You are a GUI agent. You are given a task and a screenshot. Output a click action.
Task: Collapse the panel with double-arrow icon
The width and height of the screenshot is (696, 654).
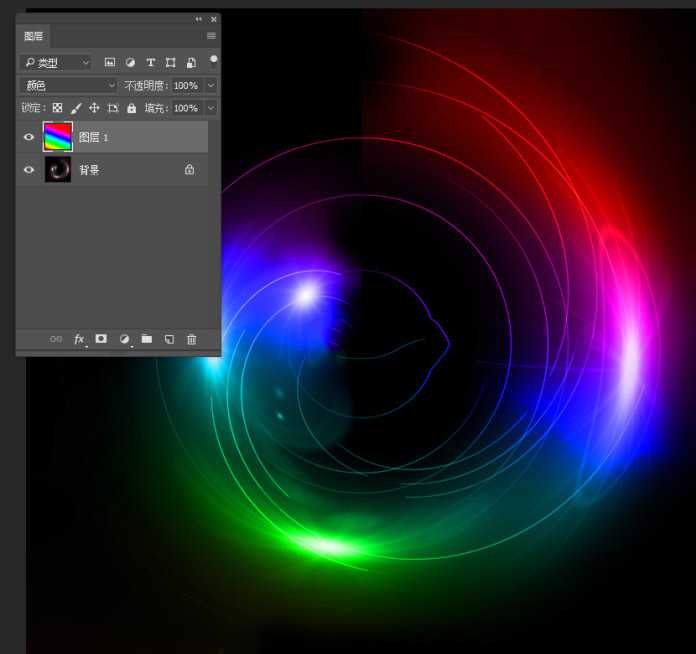point(198,19)
